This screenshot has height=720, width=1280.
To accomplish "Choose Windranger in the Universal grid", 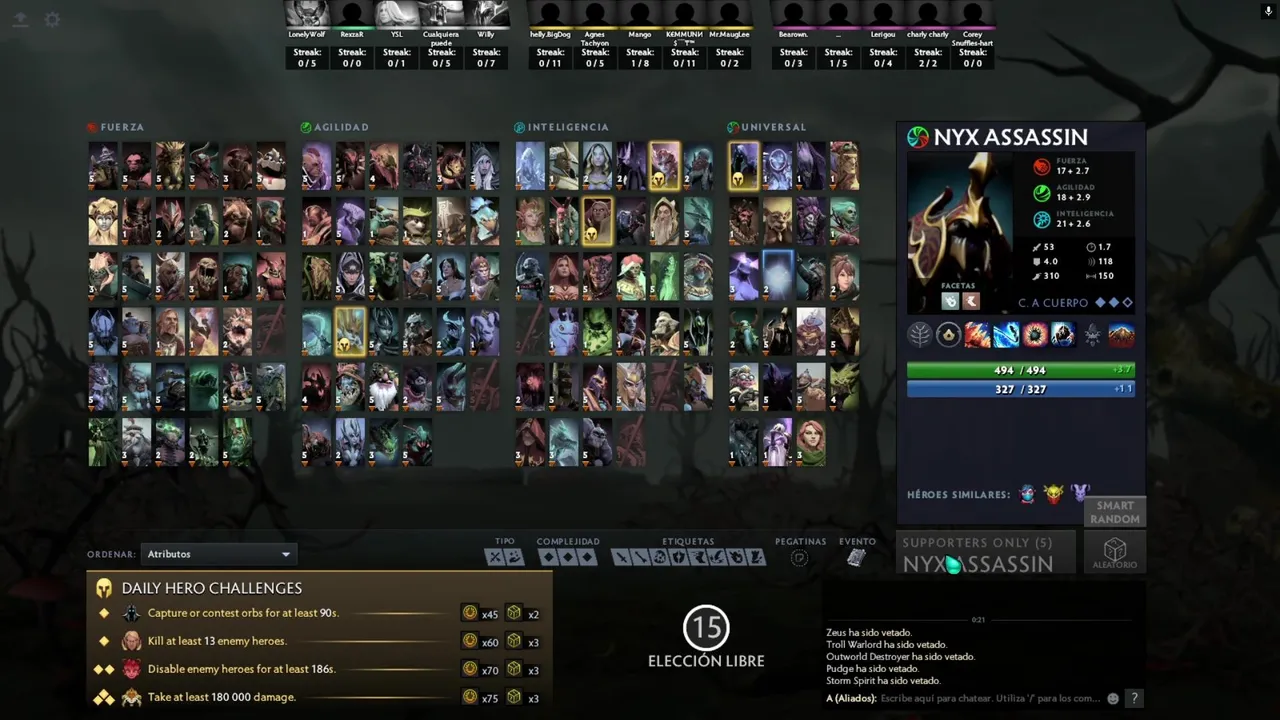I will [x=811, y=442].
